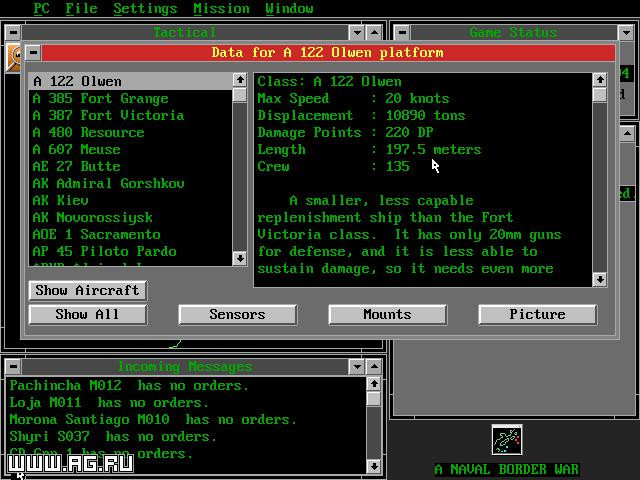The height and width of the screenshot is (480, 640).
Task: Click the Show Aircraft button
Action: [x=88, y=290]
